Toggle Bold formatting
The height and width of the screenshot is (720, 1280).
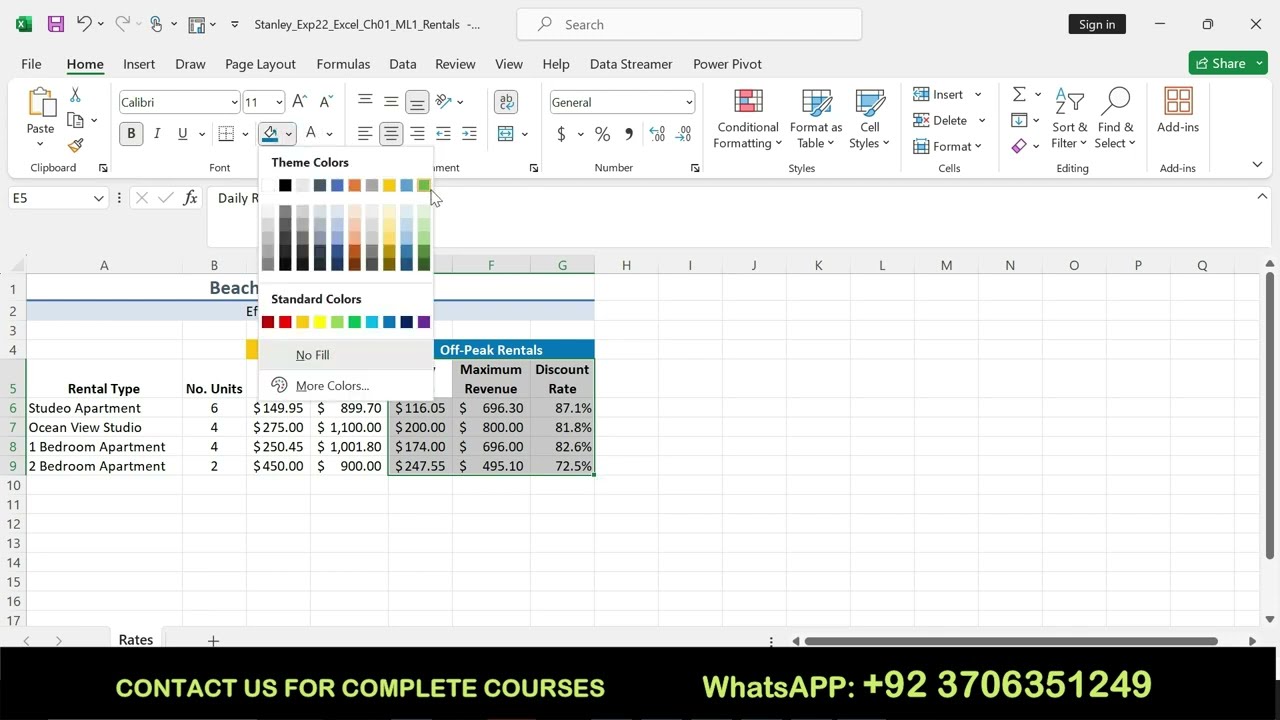click(131, 133)
